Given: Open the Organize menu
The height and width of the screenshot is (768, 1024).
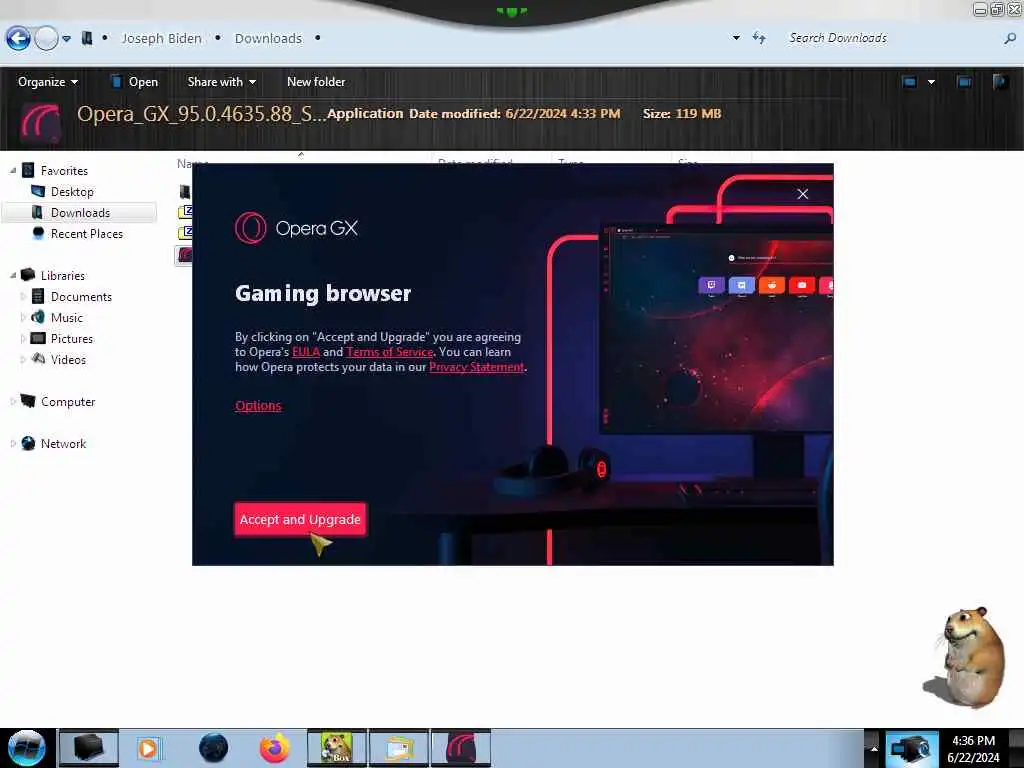Looking at the screenshot, I should [x=48, y=82].
